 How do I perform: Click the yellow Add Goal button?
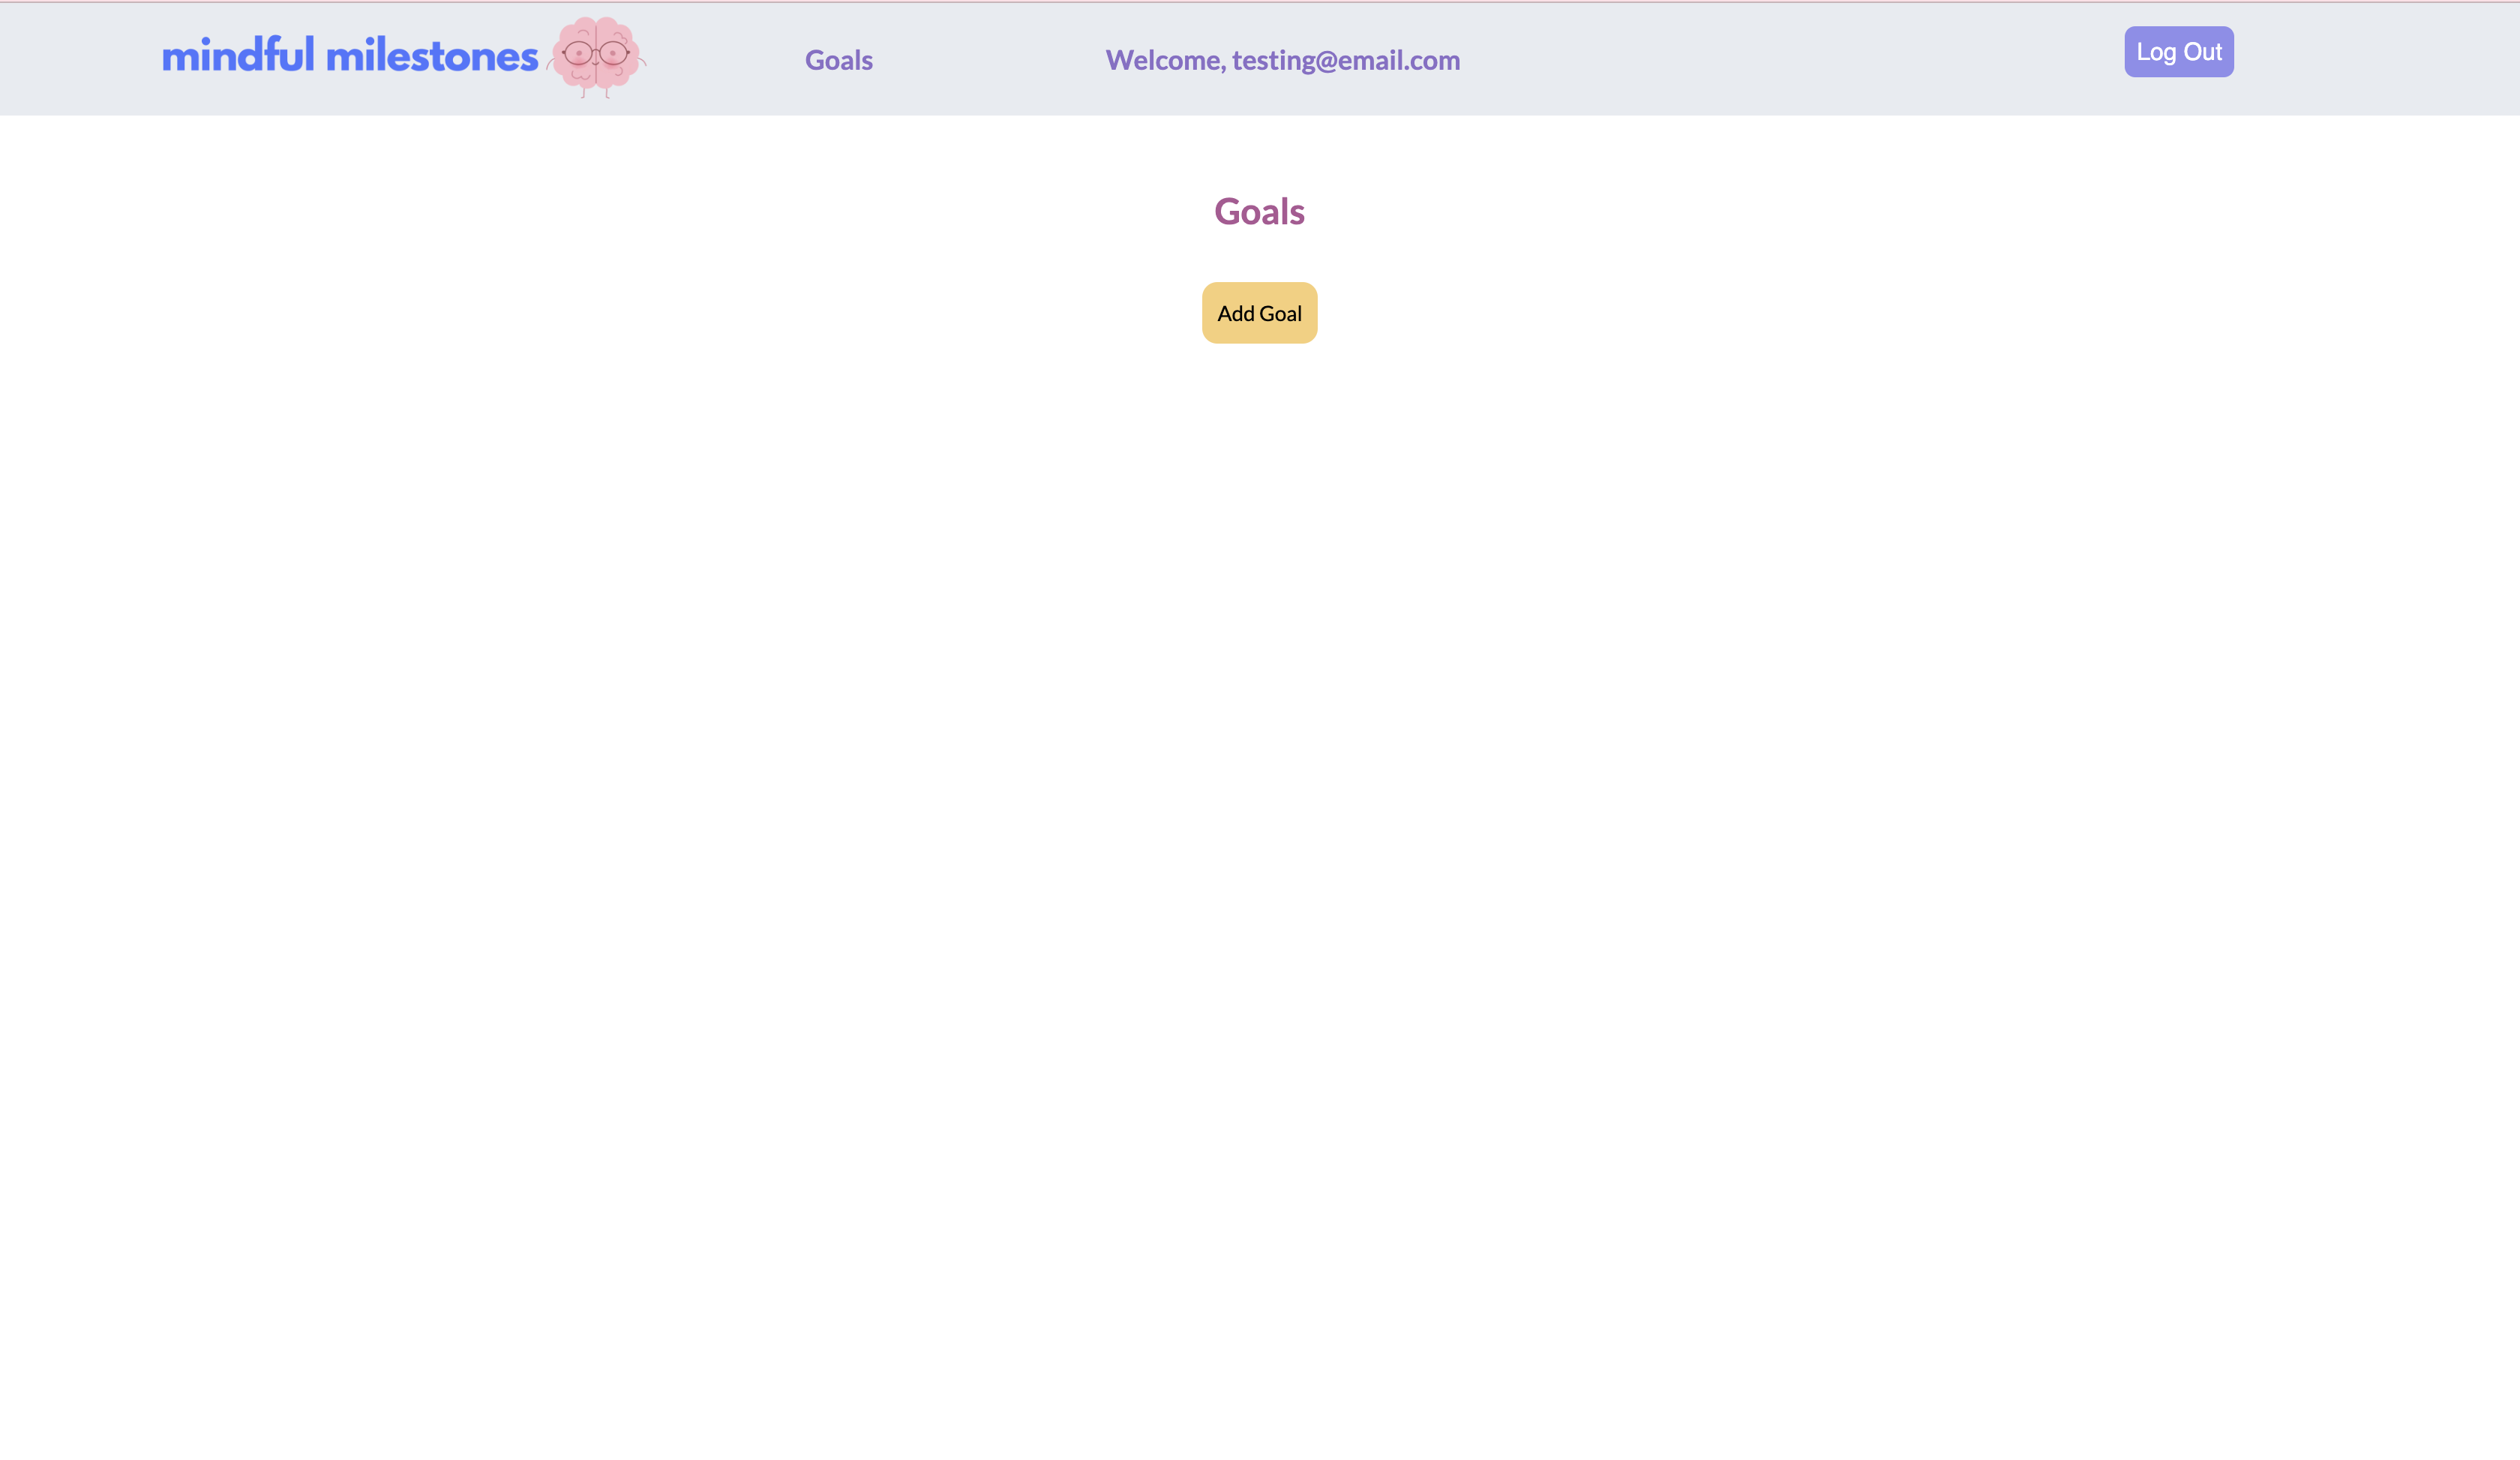coord(1259,313)
